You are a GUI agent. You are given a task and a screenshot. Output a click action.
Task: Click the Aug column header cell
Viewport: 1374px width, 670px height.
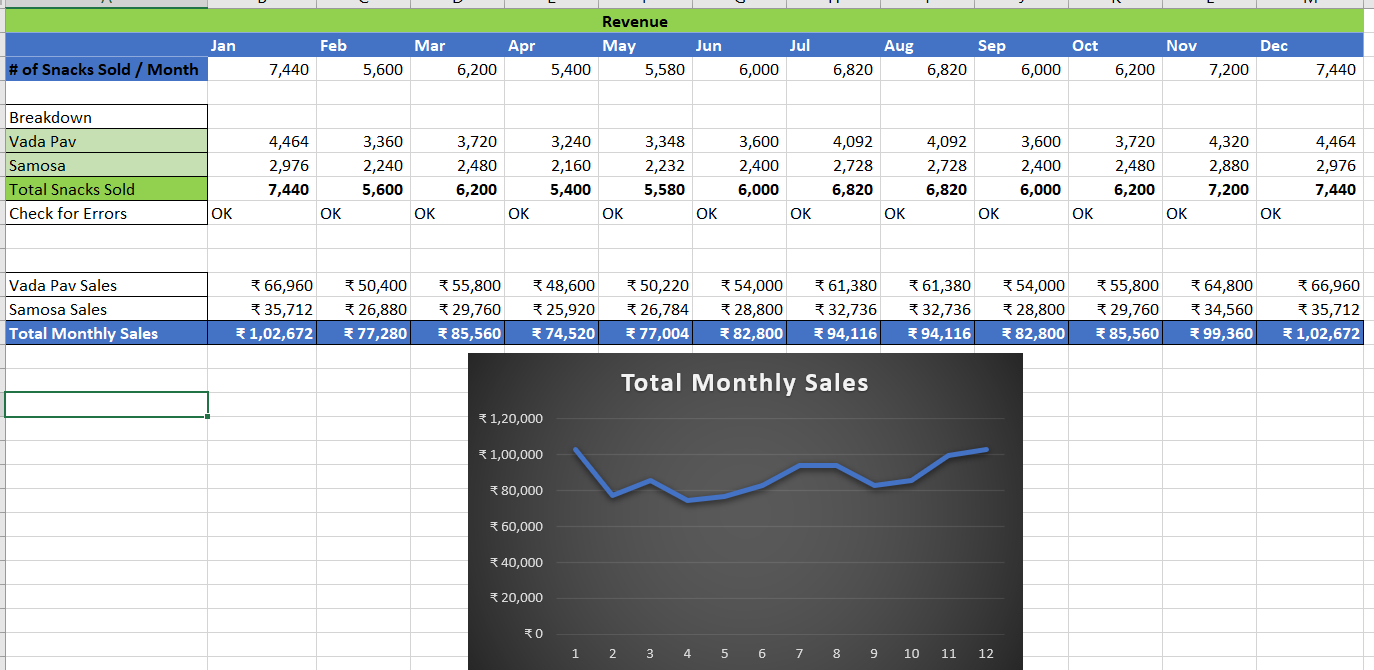pos(927,45)
